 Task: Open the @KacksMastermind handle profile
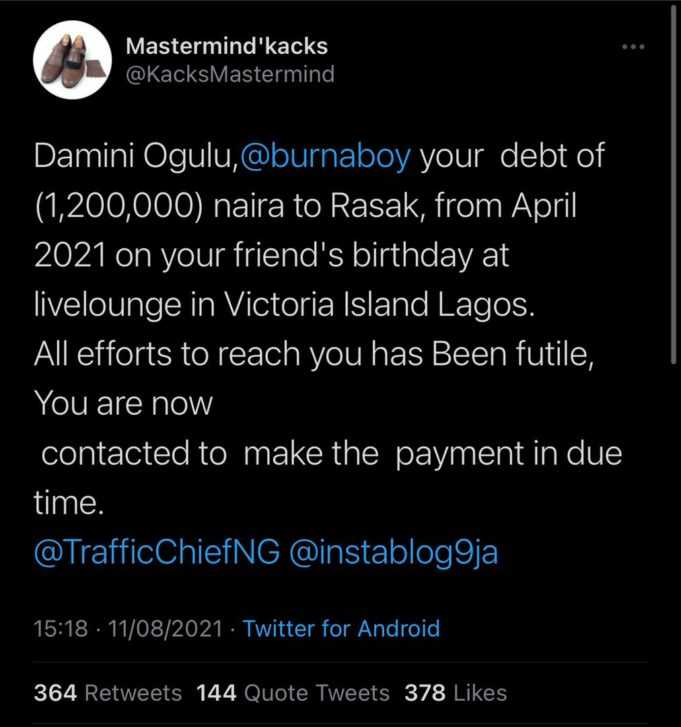(x=231, y=75)
